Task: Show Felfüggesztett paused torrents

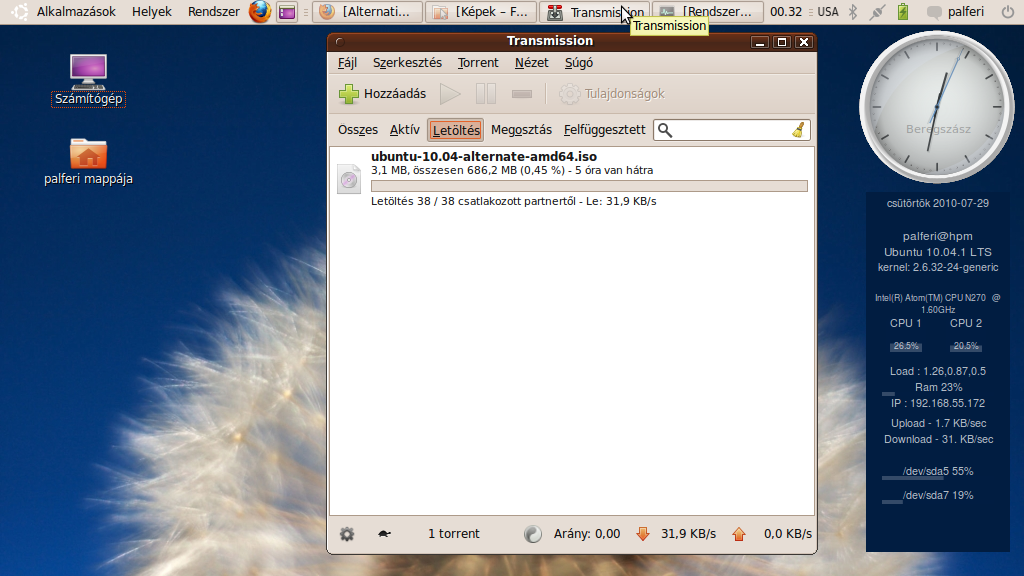Action: (x=604, y=130)
